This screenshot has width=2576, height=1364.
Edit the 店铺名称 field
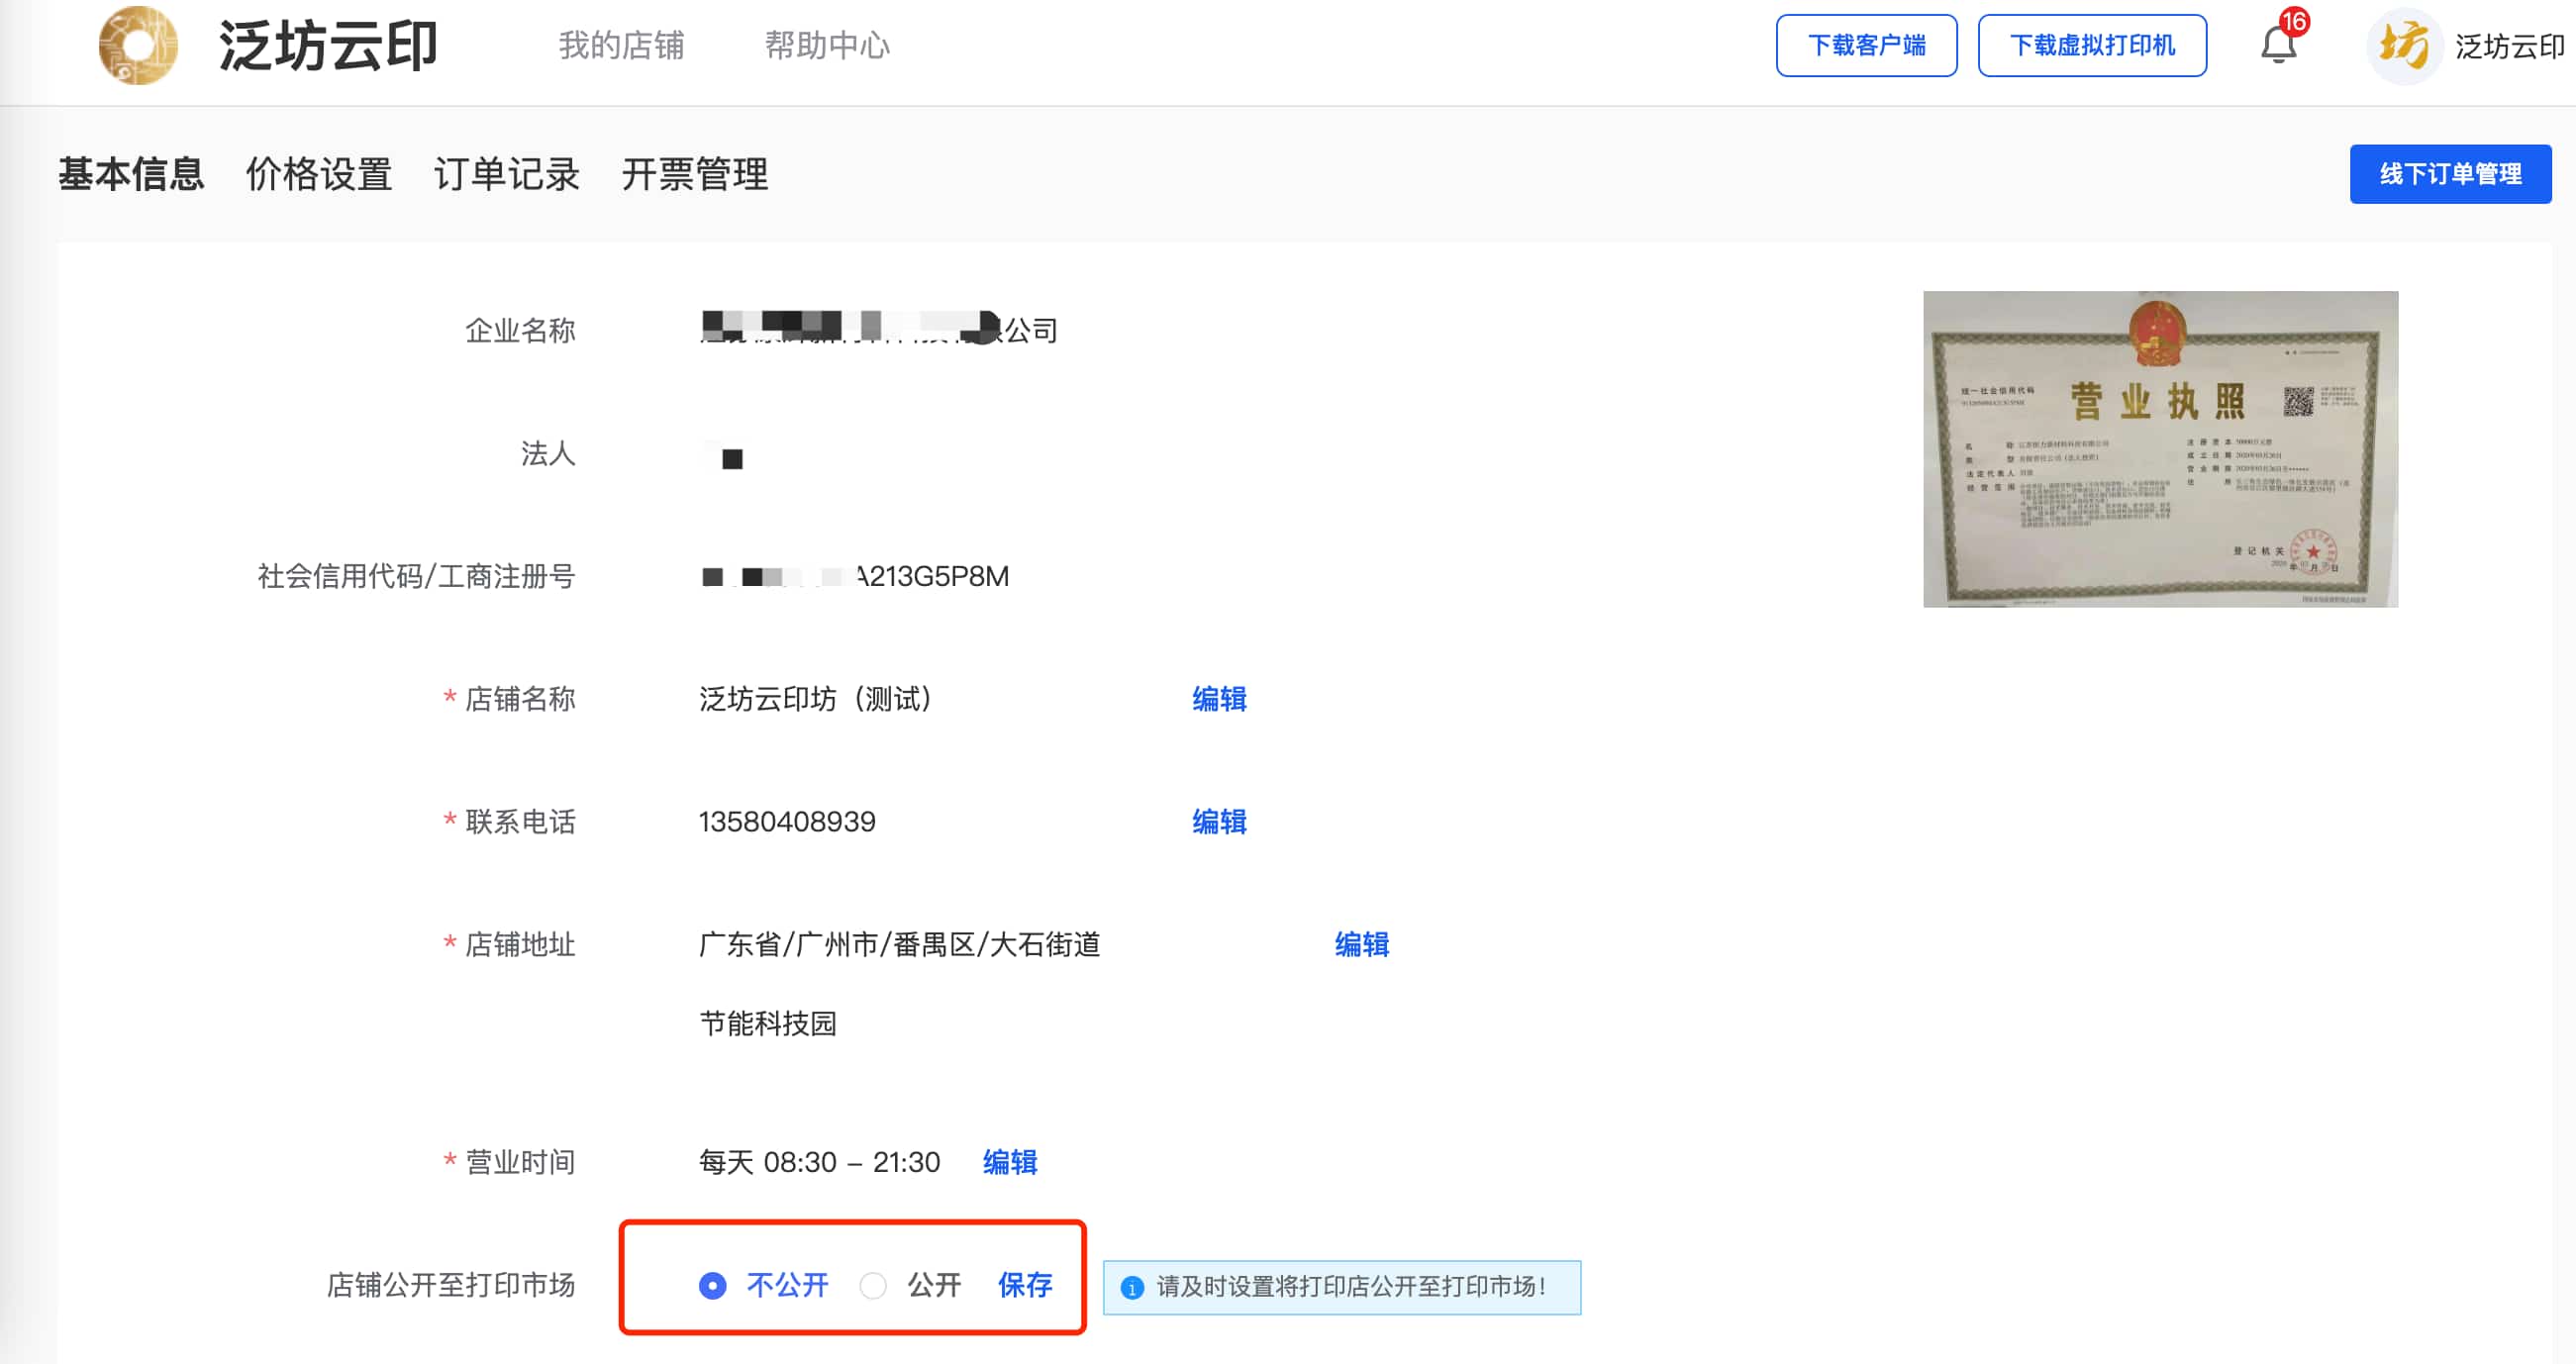(1218, 699)
